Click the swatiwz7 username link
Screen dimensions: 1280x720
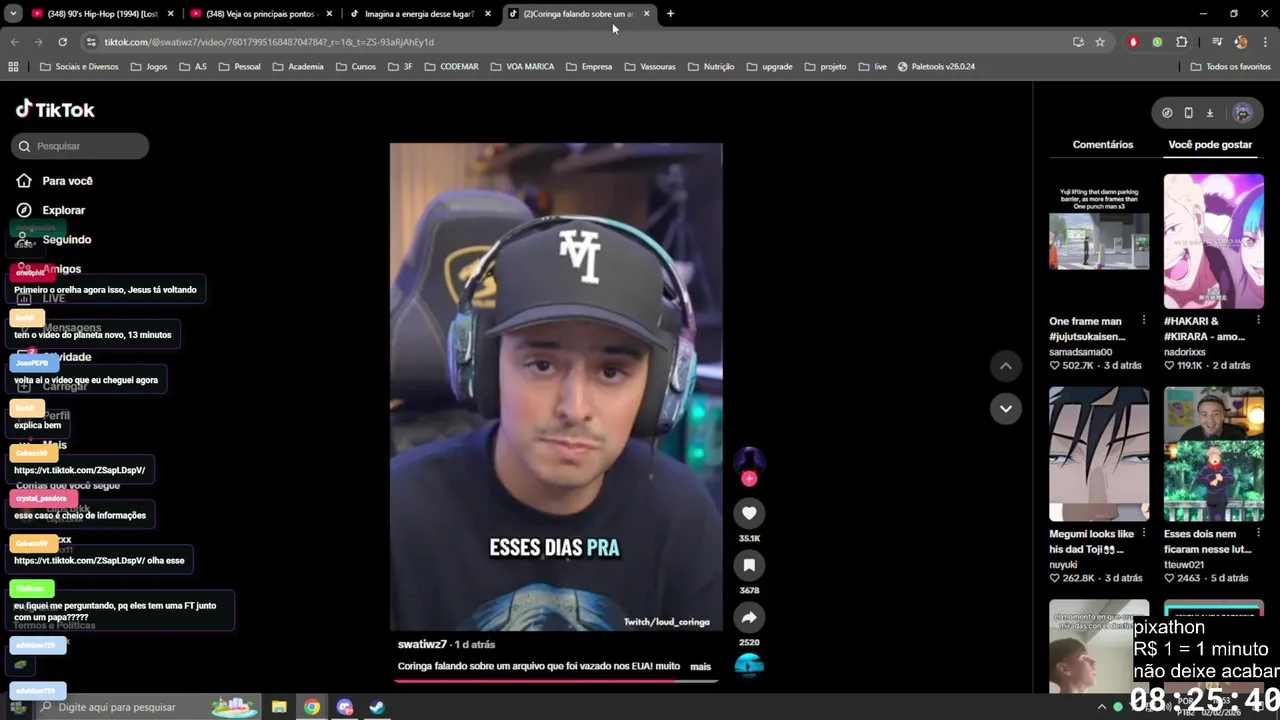421,645
